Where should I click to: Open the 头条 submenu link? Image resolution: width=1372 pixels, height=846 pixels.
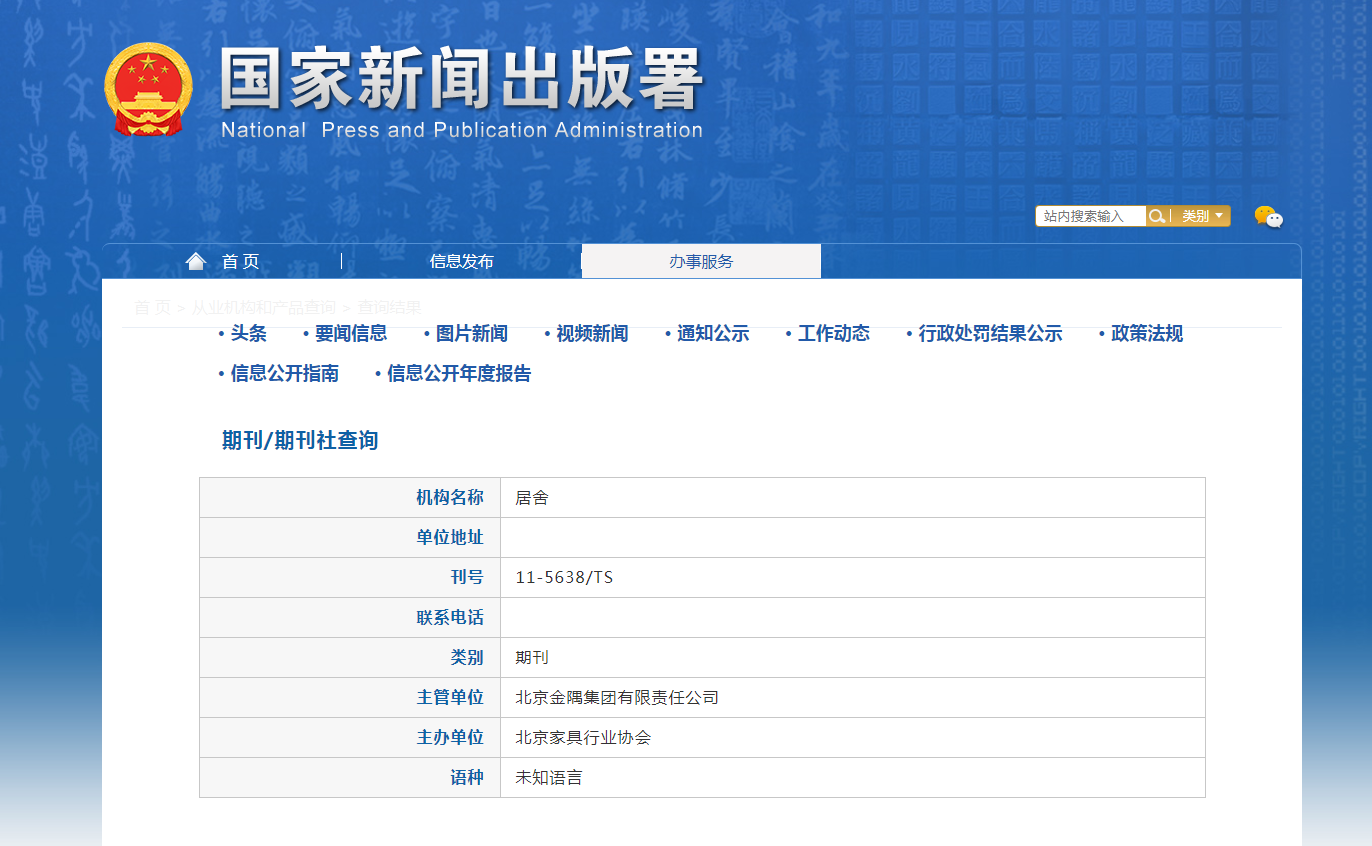pyautogui.click(x=248, y=334)
